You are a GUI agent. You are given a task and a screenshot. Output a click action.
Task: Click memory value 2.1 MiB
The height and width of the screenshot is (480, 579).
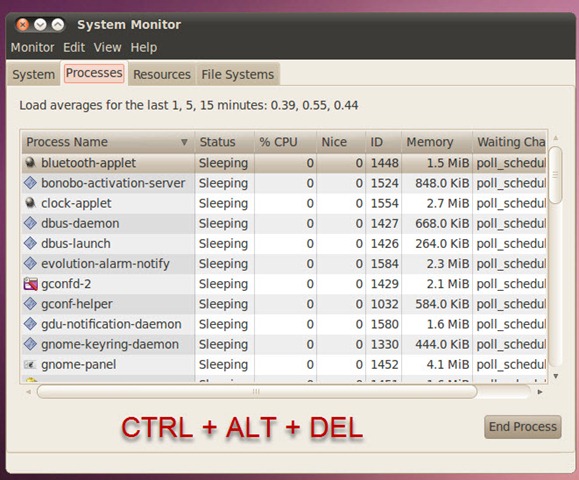(448, 284)
